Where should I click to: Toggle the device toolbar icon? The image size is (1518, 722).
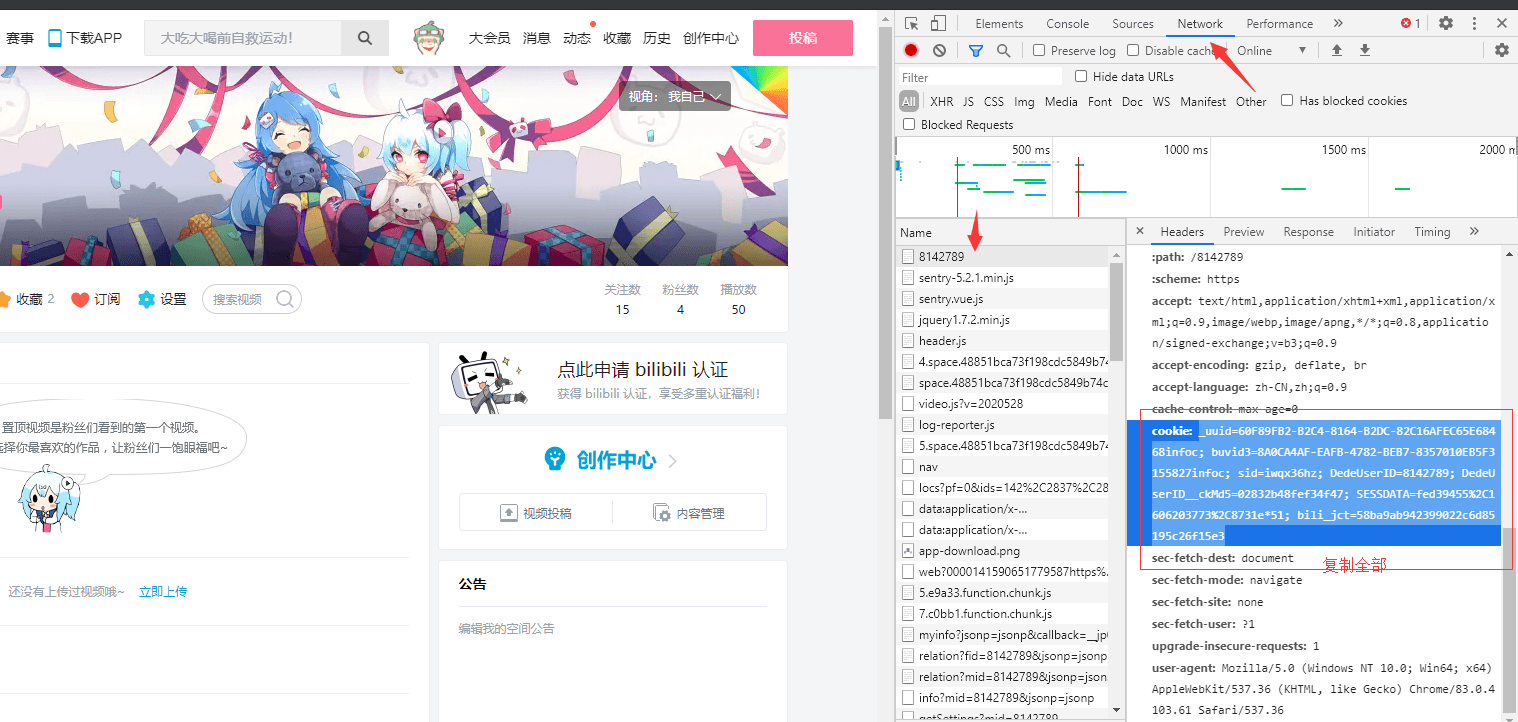point(938,24)
